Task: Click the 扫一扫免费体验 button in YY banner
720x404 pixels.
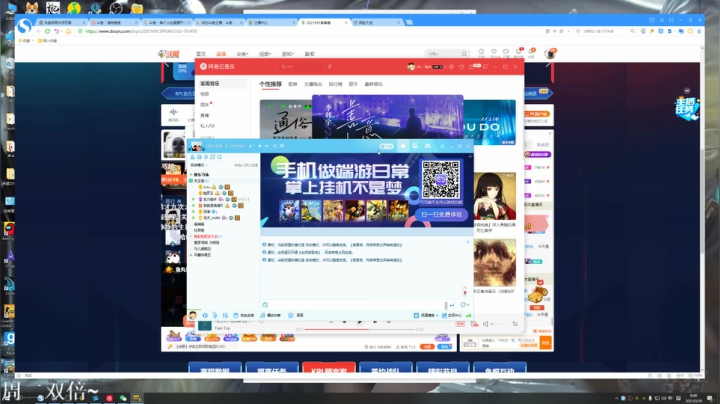Action: pos(441,214)
